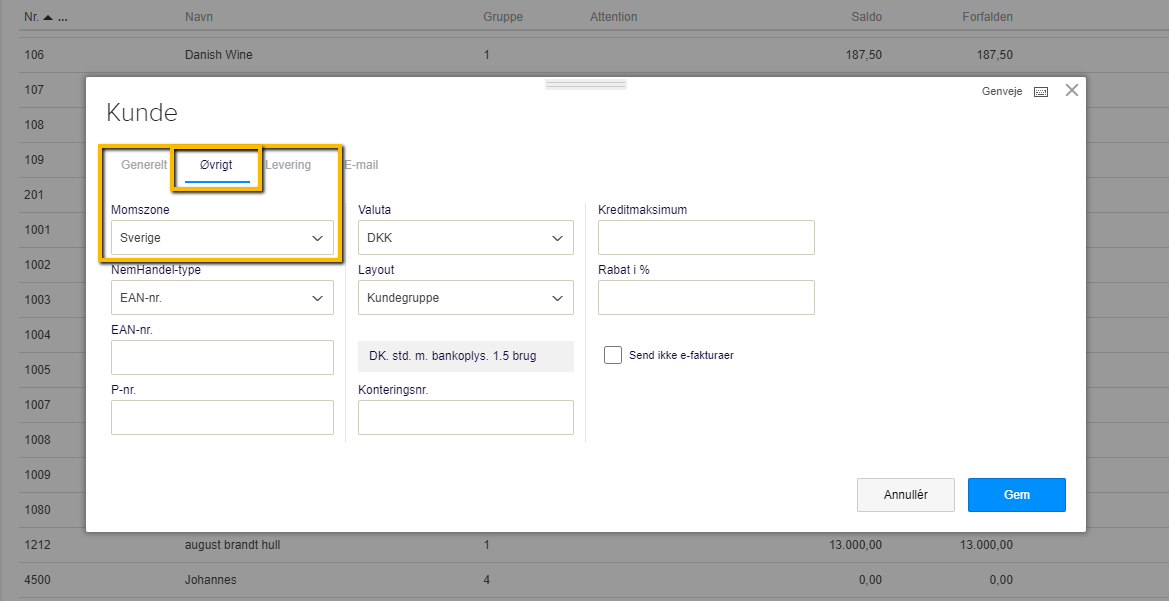Click the Nr. column sort arrow
Screen dimensions: 1169x601
[x=47, y=17]
